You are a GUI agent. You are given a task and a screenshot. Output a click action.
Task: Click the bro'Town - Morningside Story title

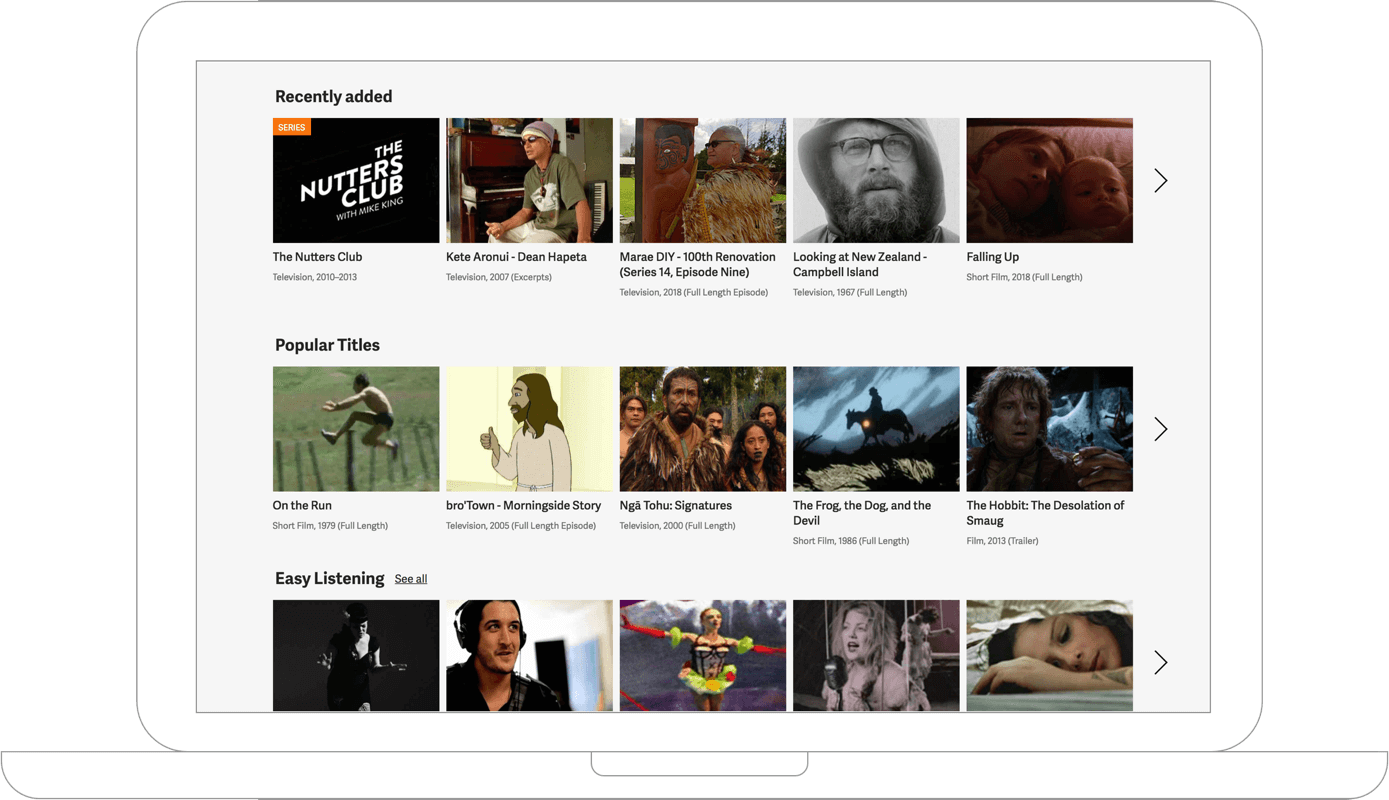[523, 506]
